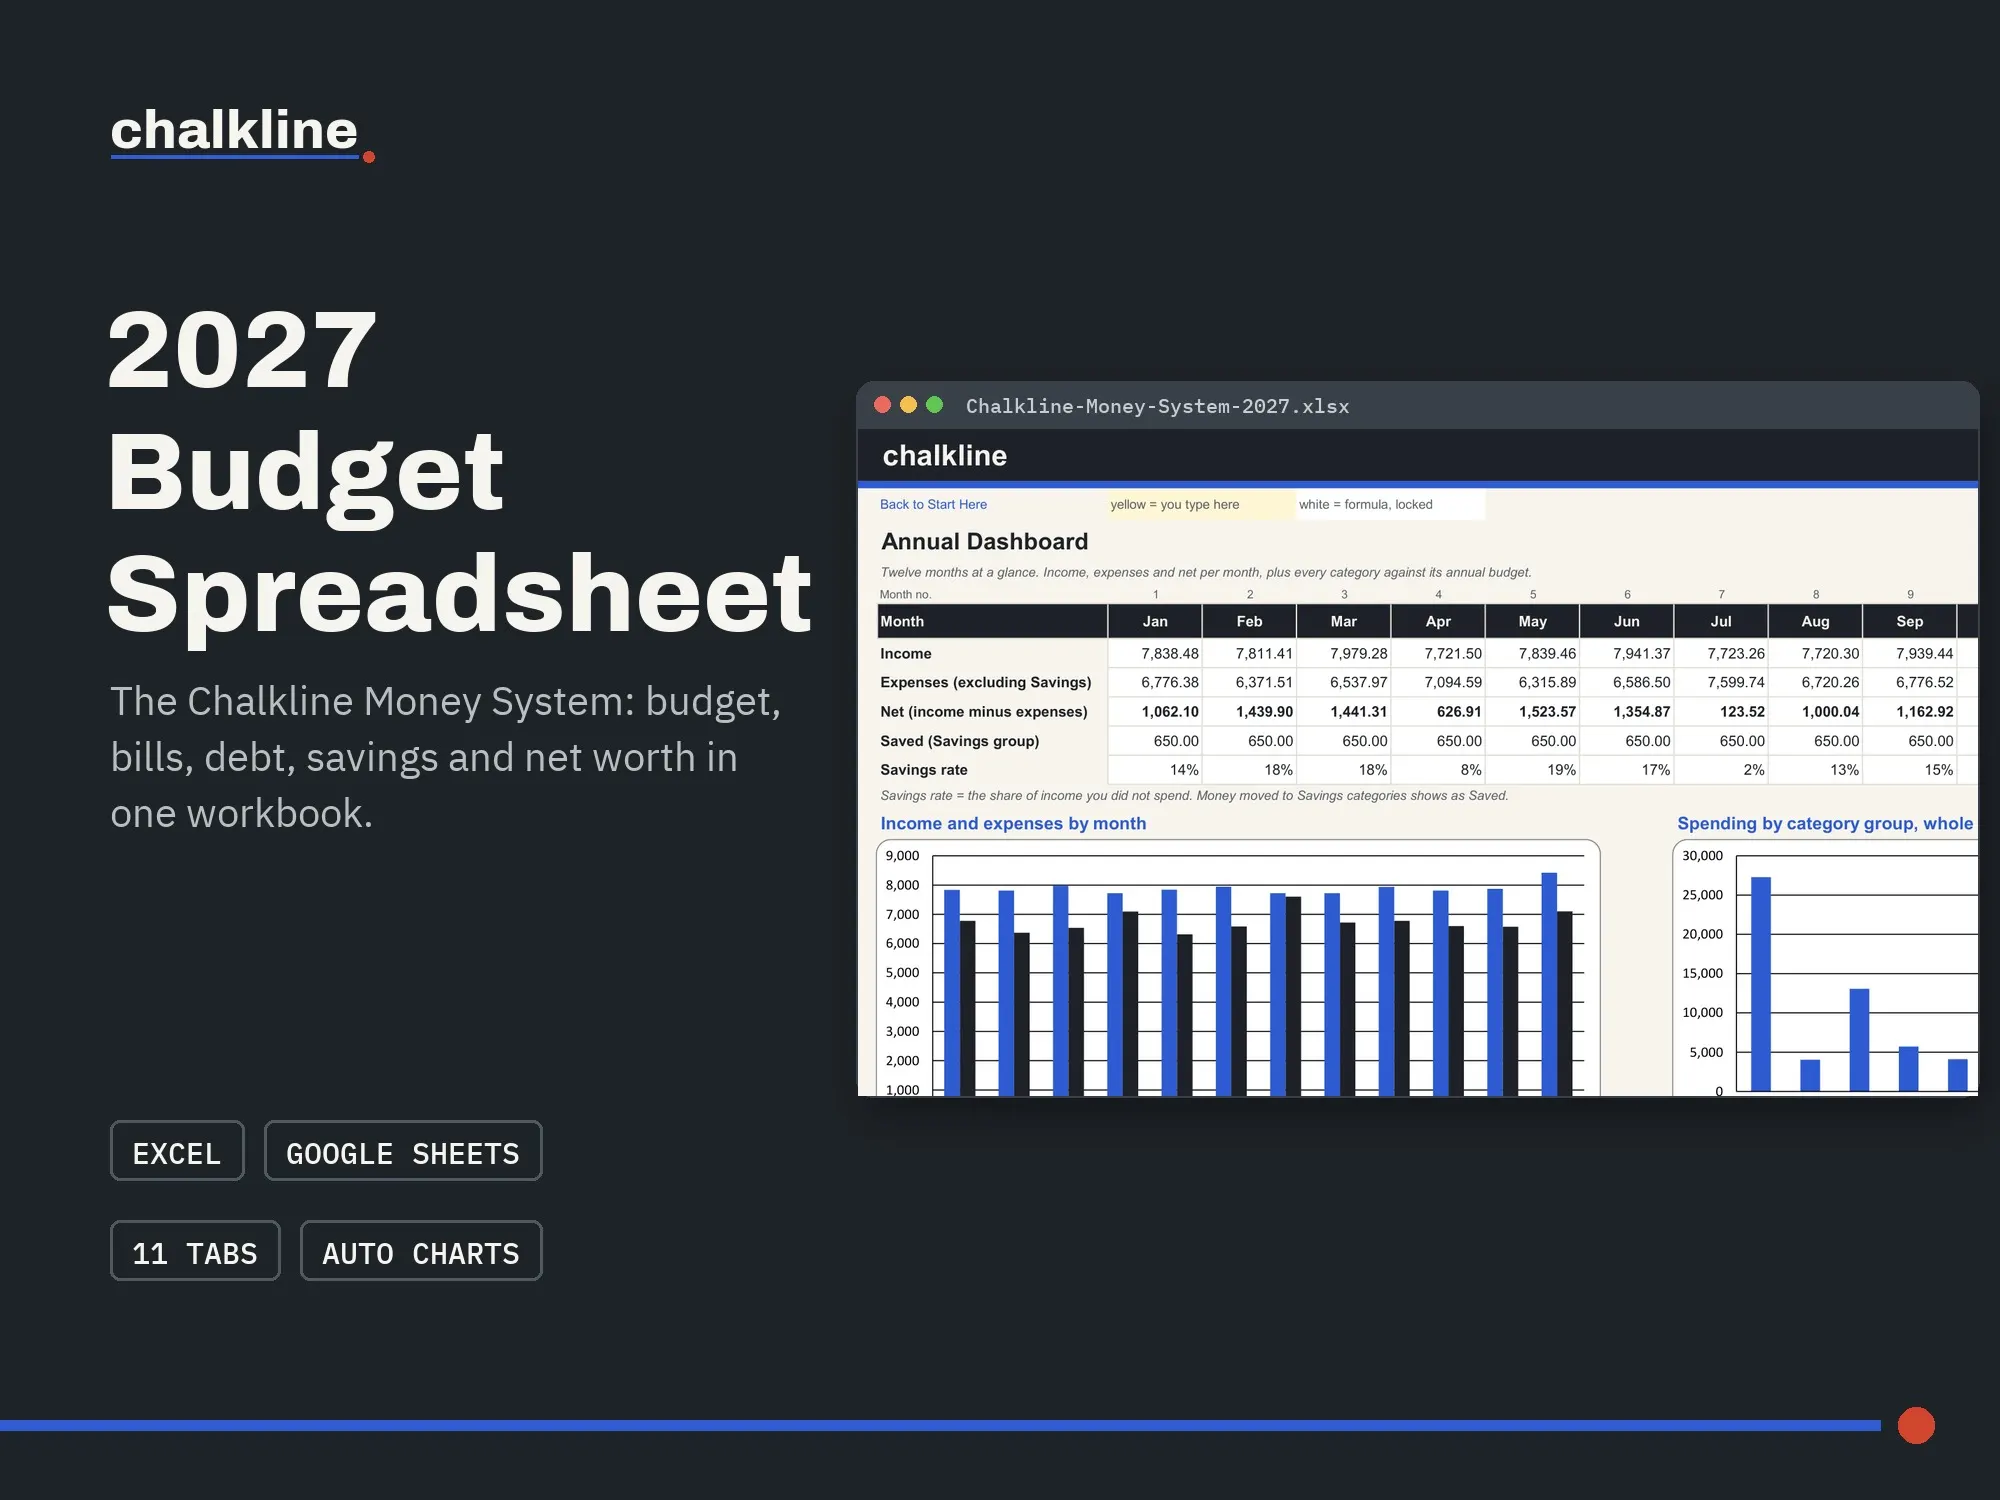Click the Month no. label
The image size is (2000, 1500).
905,595
